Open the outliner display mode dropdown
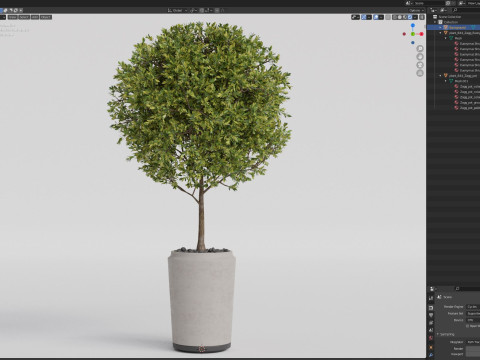Image resolution: width=480 pixels, height=360 pixels. (444, 10)
